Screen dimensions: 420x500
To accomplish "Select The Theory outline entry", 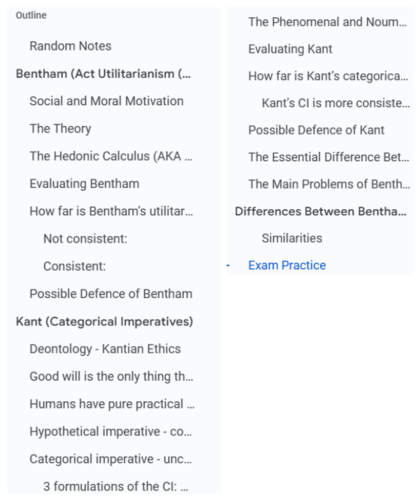I will tap(60, 129).
